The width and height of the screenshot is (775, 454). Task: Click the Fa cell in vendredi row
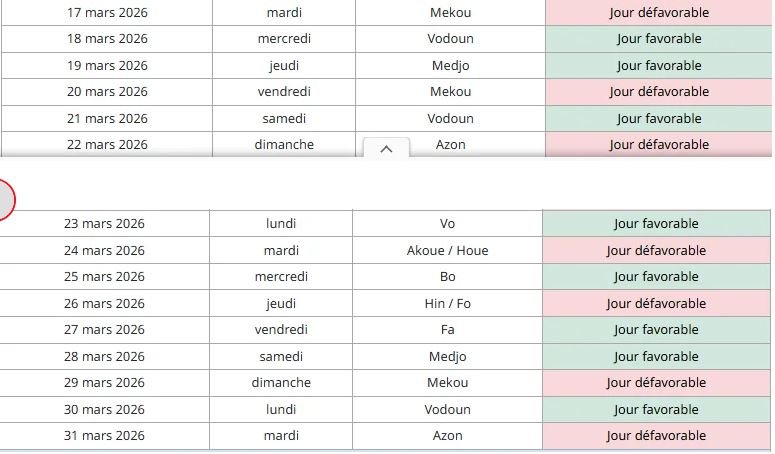pyautogui.click(x=447, y=330)
